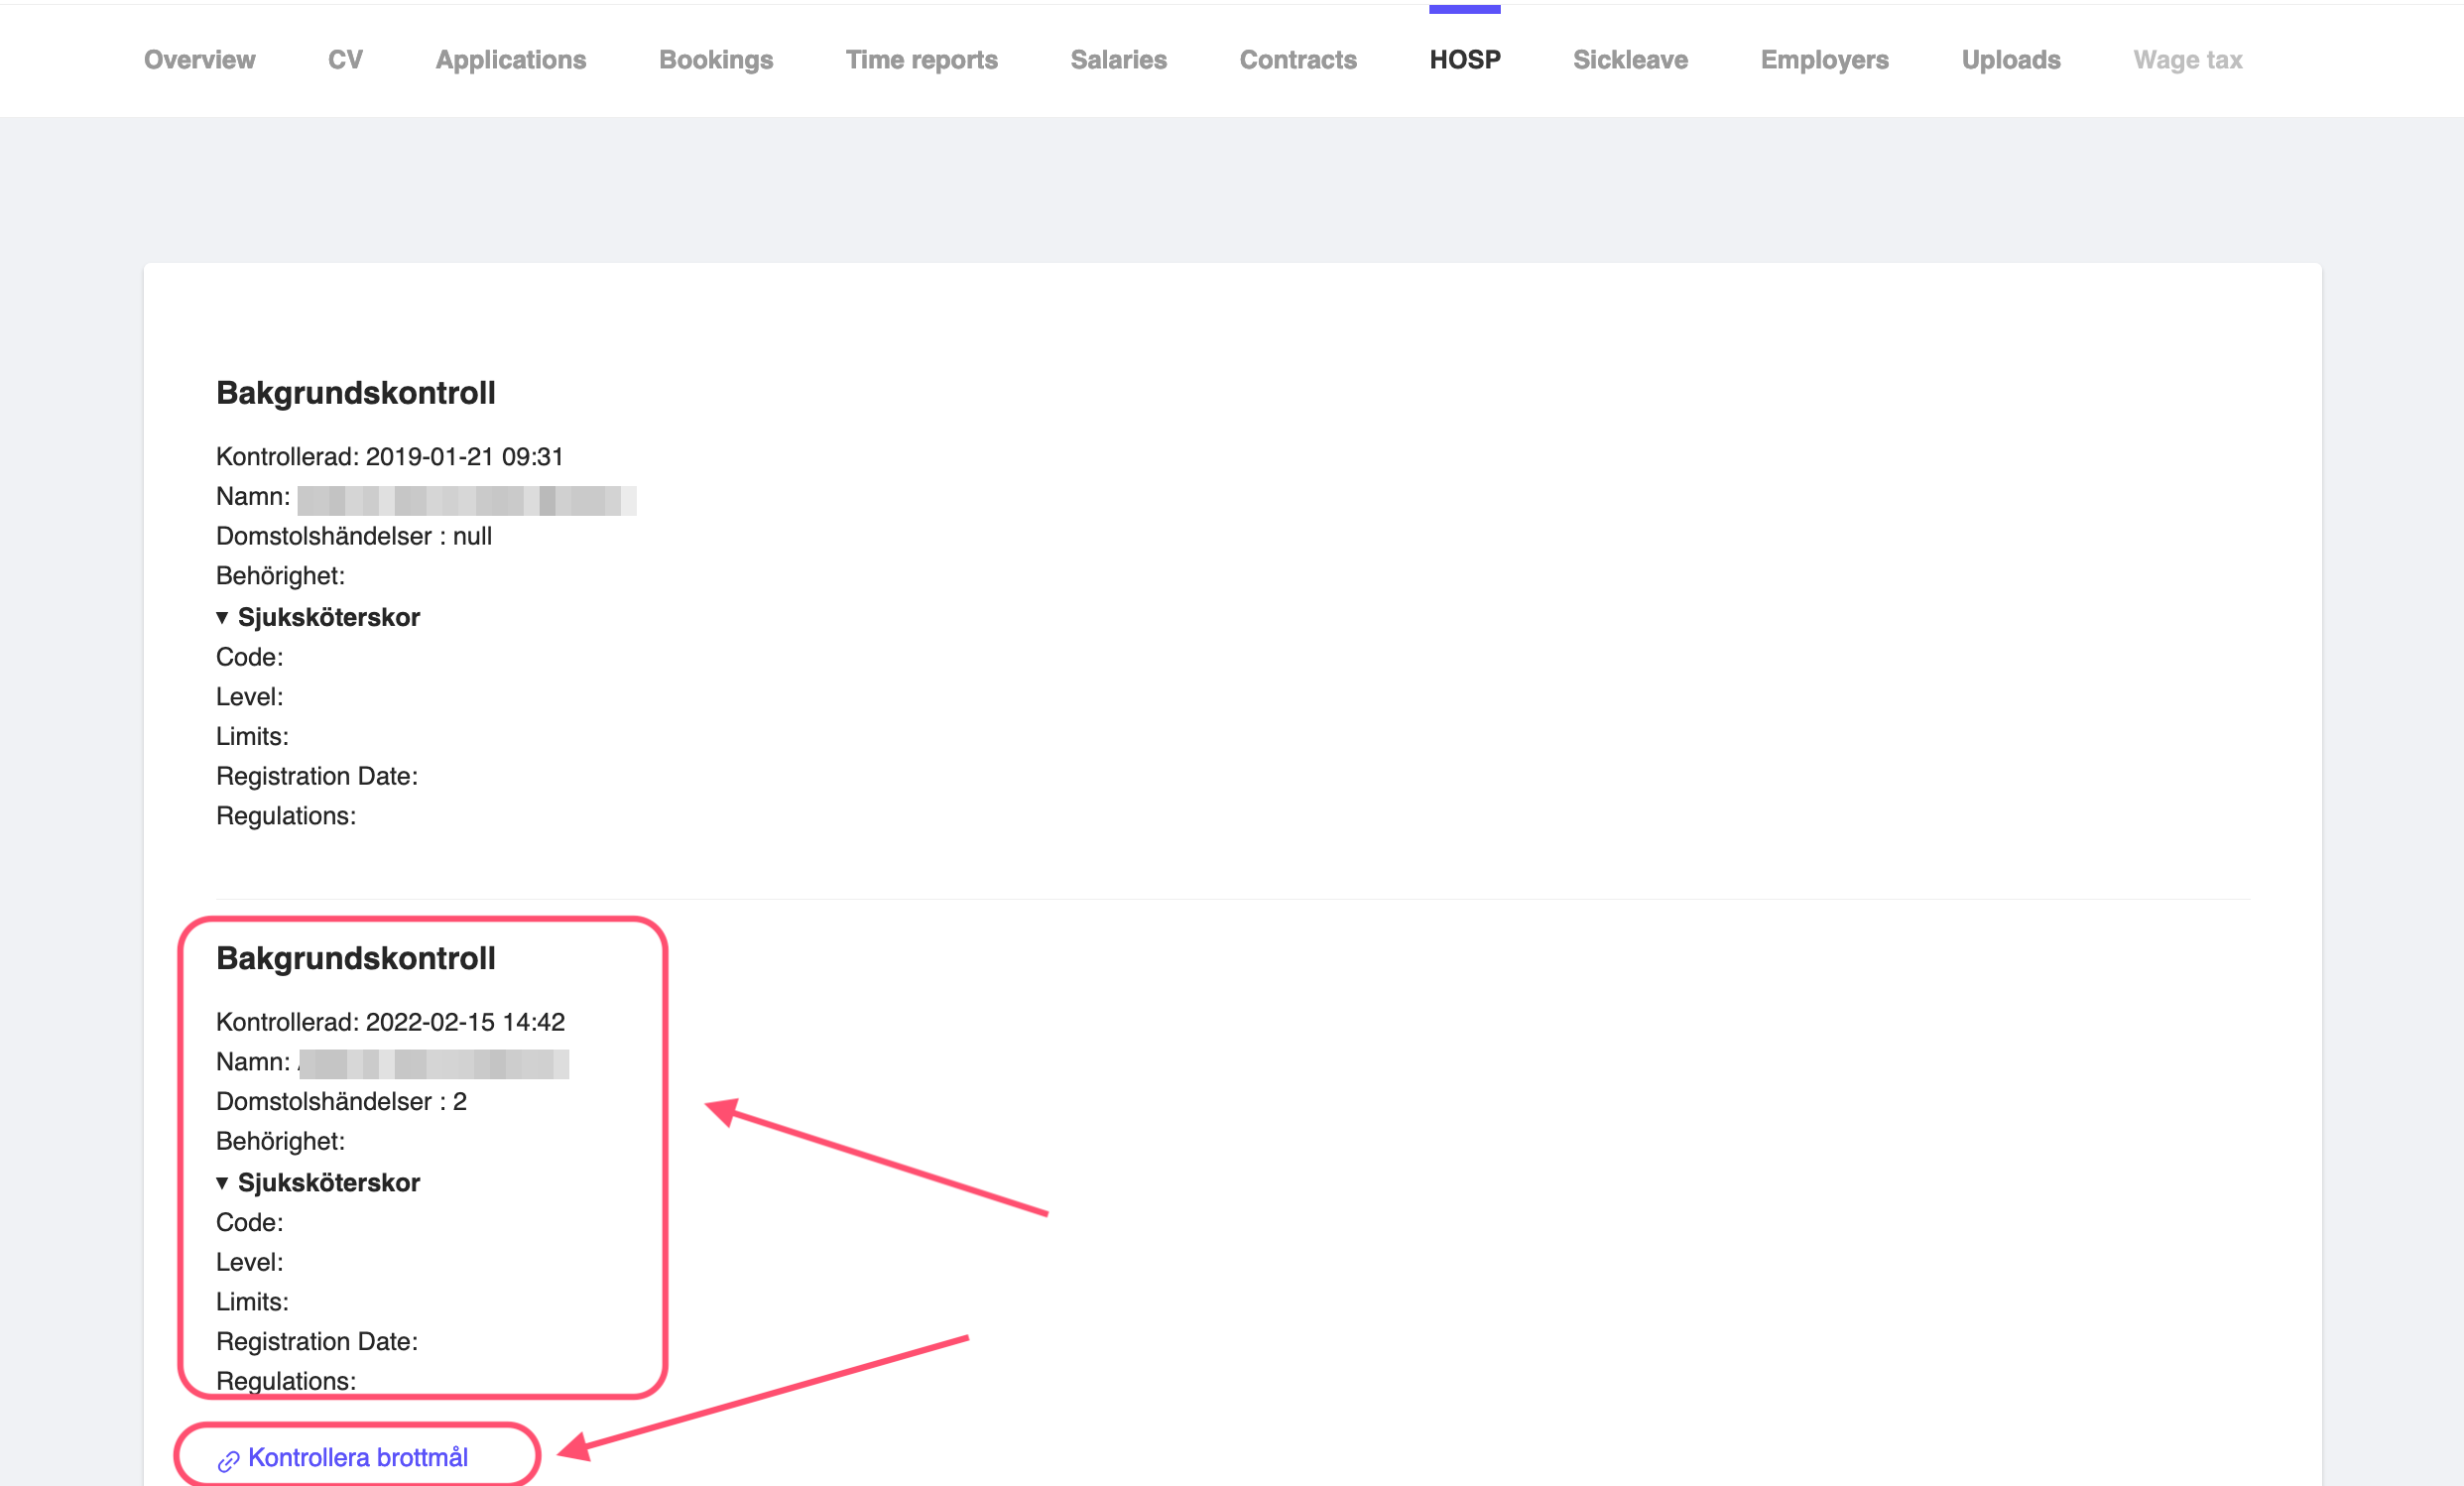Select the Time reports tab
This screenshot has height=1486, width=2464.
(x=921, y=60)
